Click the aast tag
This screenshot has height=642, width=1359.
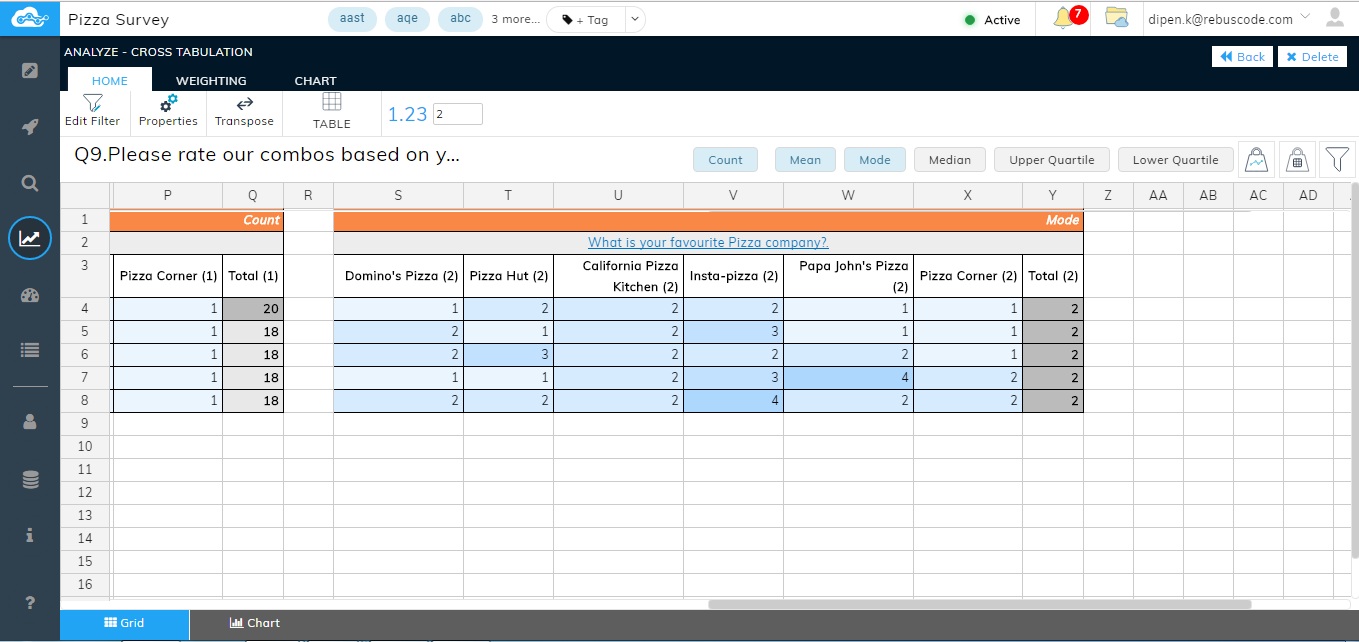(352, 19)
